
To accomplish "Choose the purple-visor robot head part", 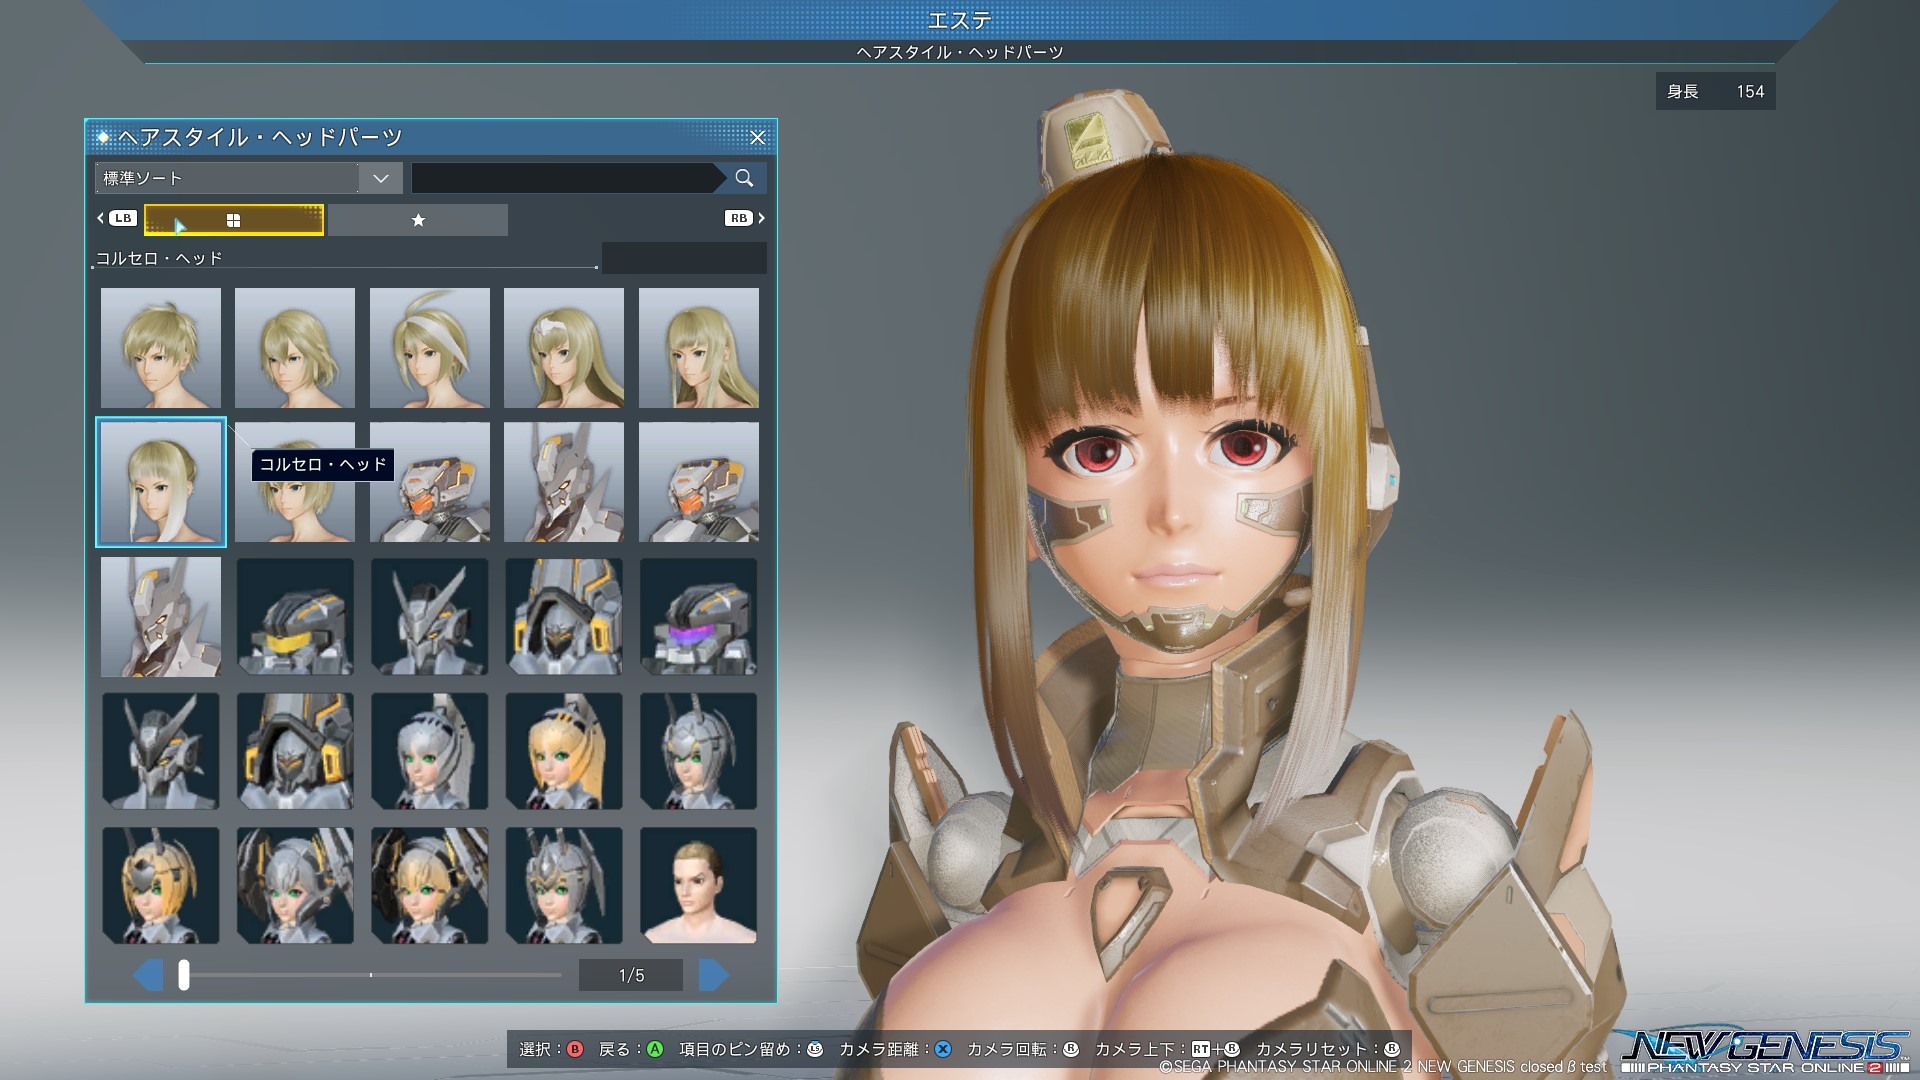I will pyautogui.click(x=698, y=616).
